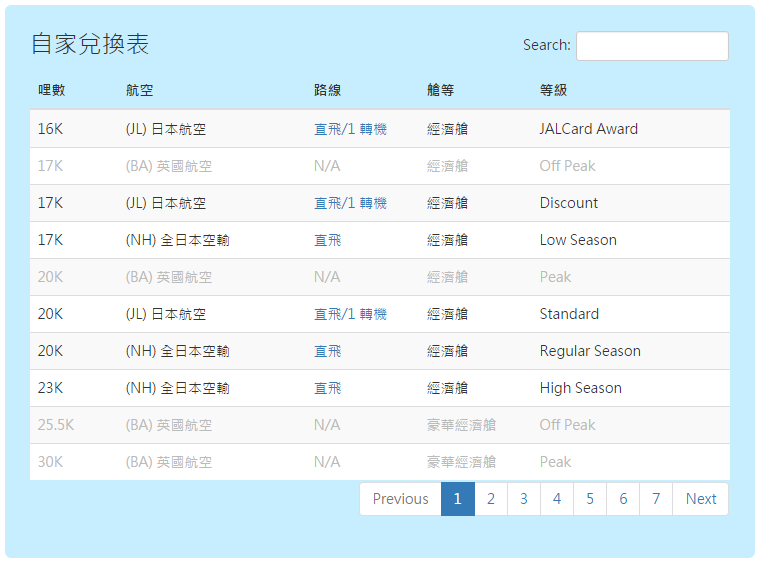Viewport: 761px width, 564px height.
Task: Sort by the 等級 column header
Action: tap(553, 90)
